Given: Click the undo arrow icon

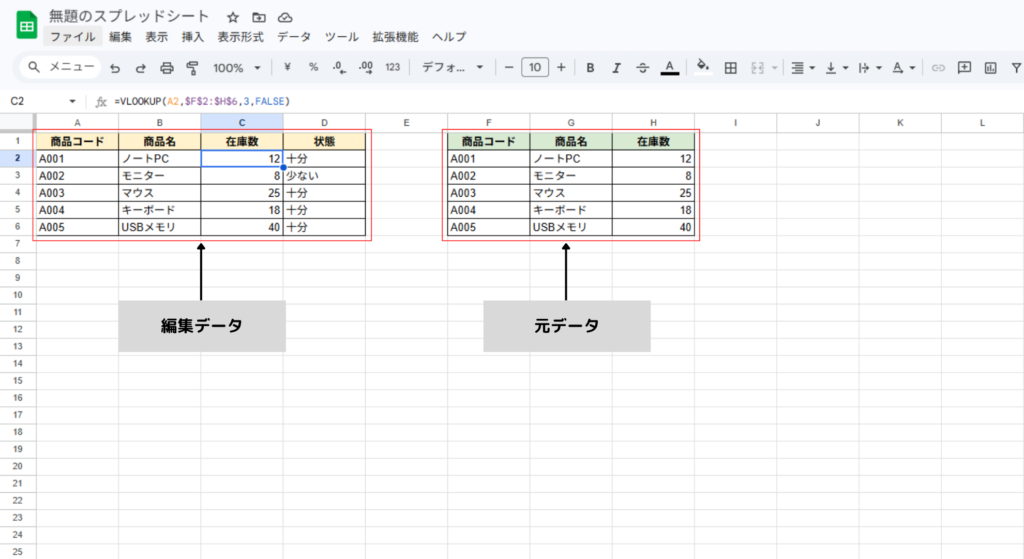Looking at the screenshot, I should (x=115, y=68).
